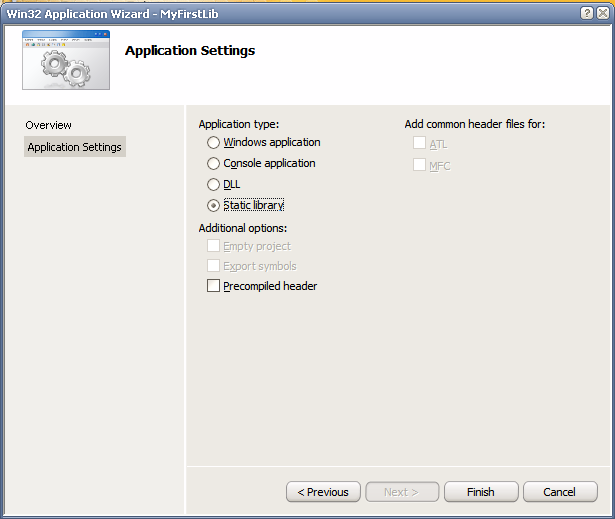Select Application Settings in the sidebar
Image resolution: width=615 pixels, height=519 pixels.
point(75,147)
